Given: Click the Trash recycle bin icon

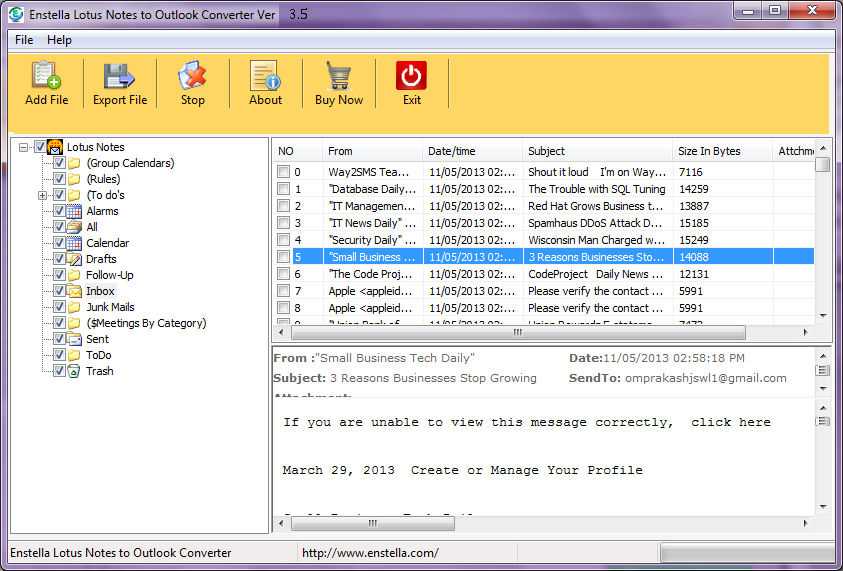Looking at the screenshot, I should click(74, 371).
